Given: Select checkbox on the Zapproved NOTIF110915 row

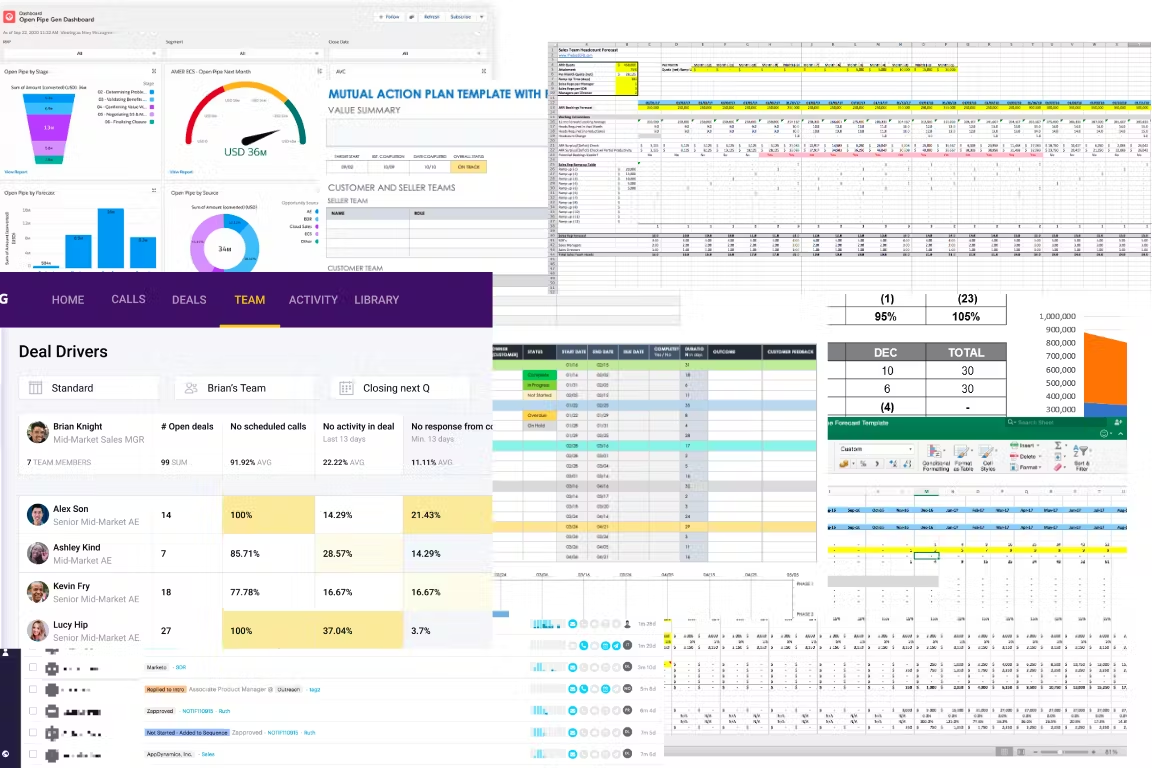Looking at the screenshot, I should coord(32,711).
